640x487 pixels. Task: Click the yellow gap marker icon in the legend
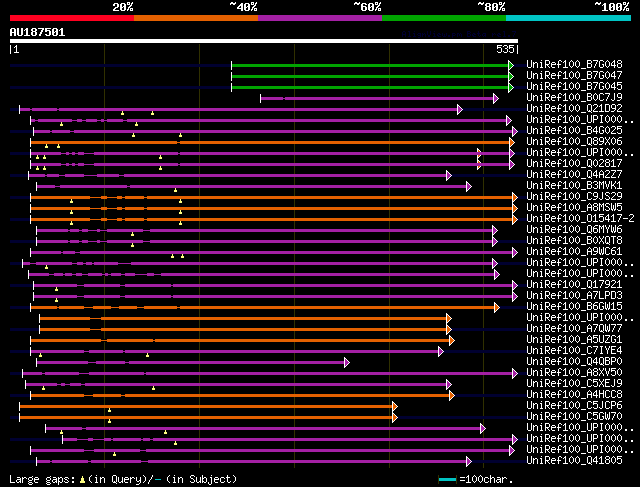pyautogui.click(x=82, y=480)
